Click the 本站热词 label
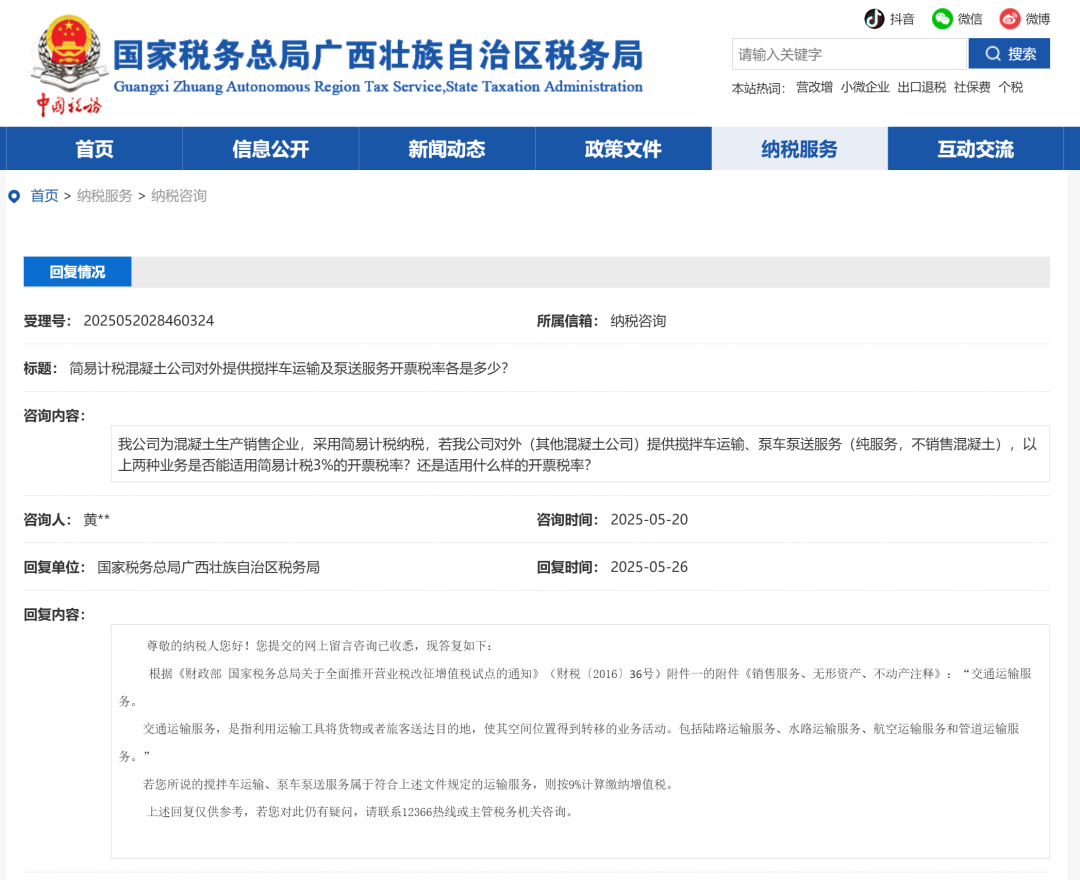Screen dimensions: 1080x880 (x=758, y=88)
